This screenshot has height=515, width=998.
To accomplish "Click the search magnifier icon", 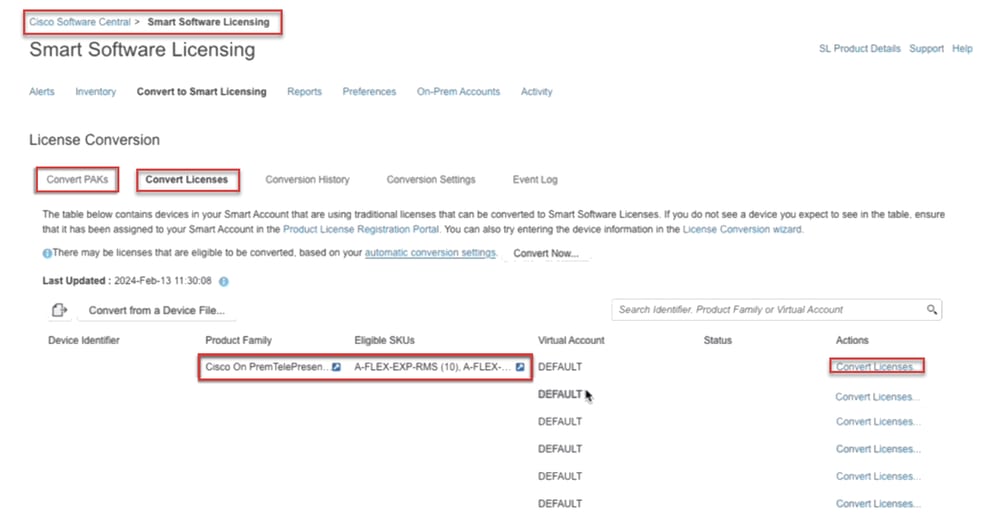I will coord(931,309).
